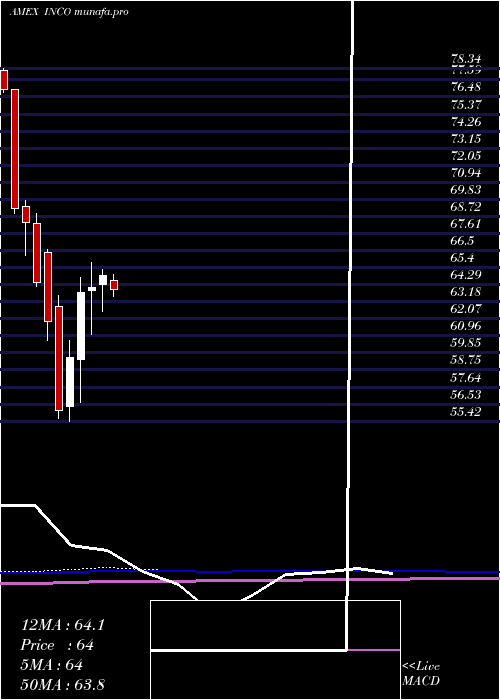Click the 64.29 axis value
500x700 pixels.
pos(466,275)
